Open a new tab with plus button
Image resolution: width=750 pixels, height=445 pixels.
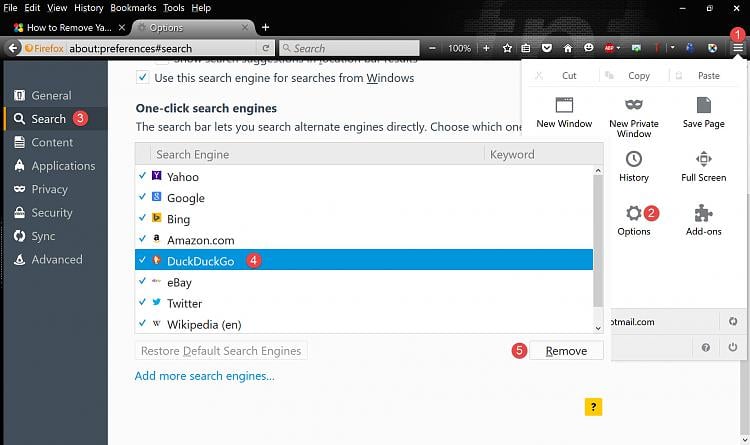pos(265,27)
